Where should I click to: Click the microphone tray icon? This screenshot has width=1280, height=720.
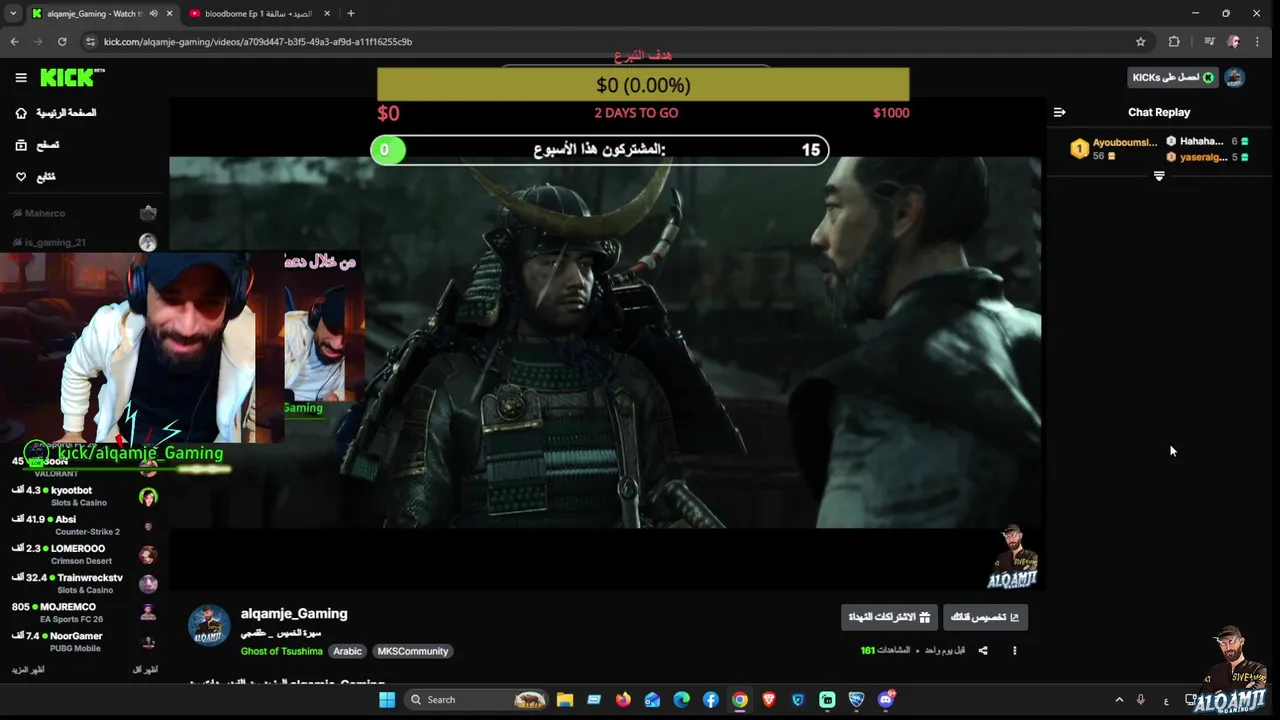click(1141, 700)
